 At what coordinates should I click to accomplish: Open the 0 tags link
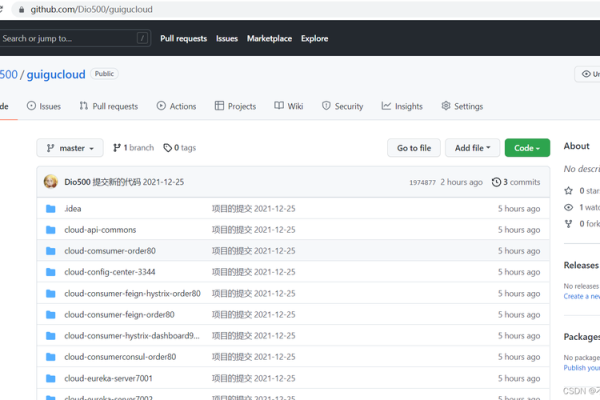point(179,148)
